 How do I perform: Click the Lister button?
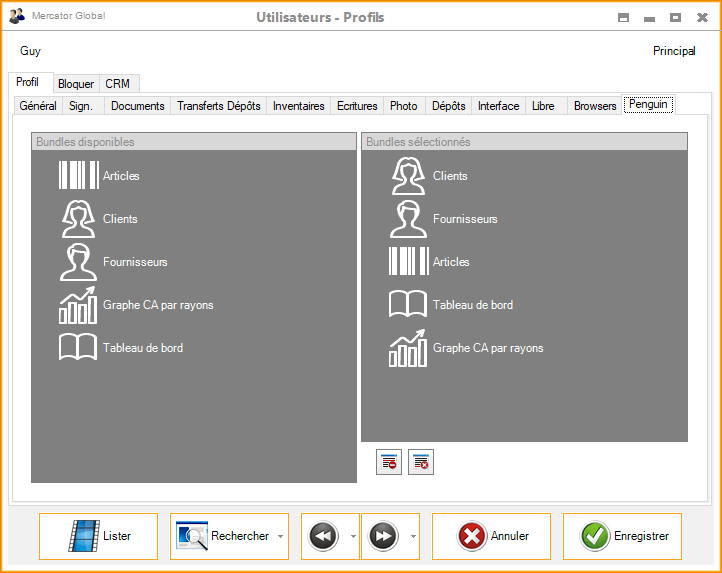(98, 537)
